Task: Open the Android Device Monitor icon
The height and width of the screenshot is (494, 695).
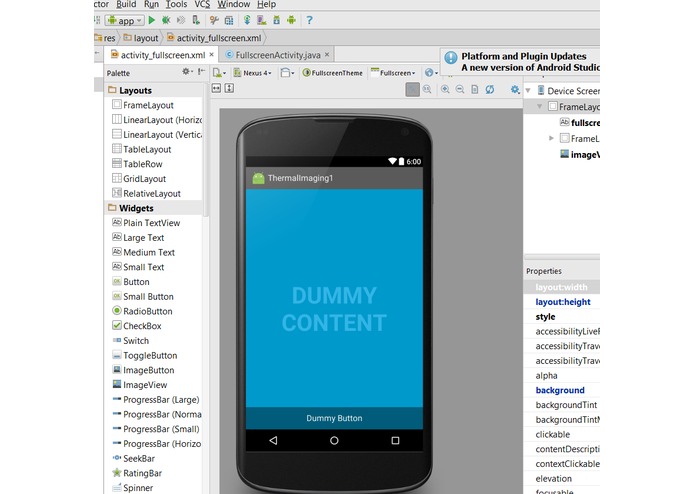Action: (291, 20)
